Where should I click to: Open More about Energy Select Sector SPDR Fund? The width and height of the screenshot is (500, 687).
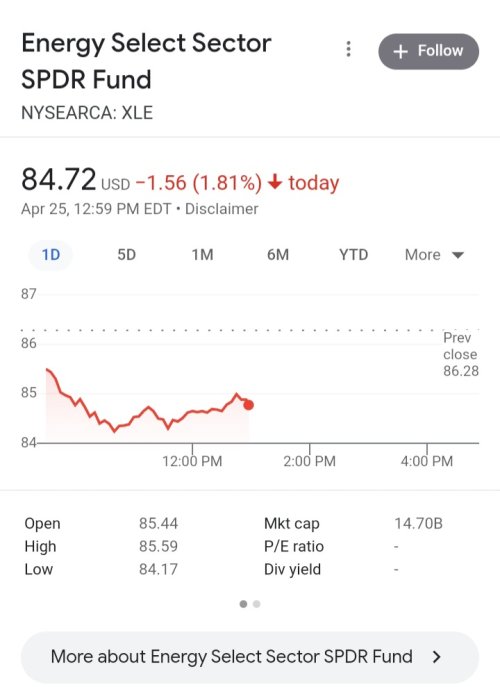tap(250, 657)
